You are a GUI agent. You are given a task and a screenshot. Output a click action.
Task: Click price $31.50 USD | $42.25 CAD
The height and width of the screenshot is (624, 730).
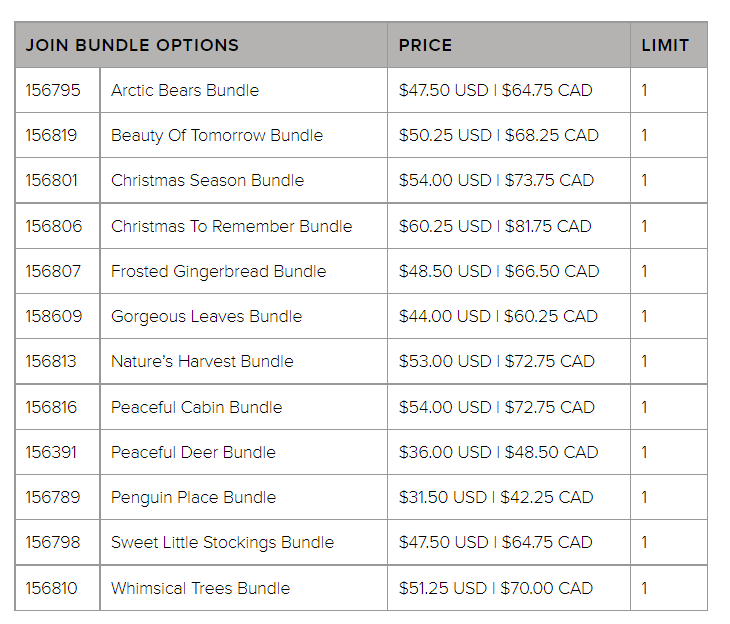point(496,497)
